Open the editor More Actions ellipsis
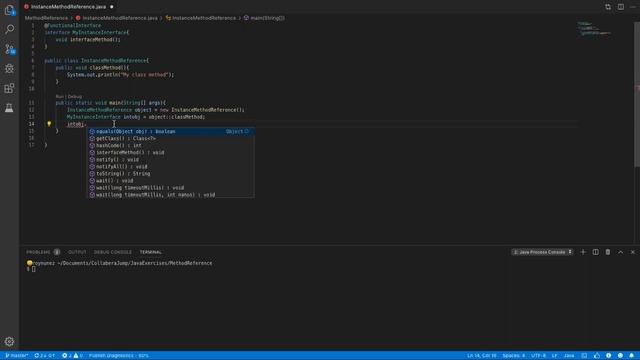The height and width of the screenshot is (360, 640). pos(633,7)
